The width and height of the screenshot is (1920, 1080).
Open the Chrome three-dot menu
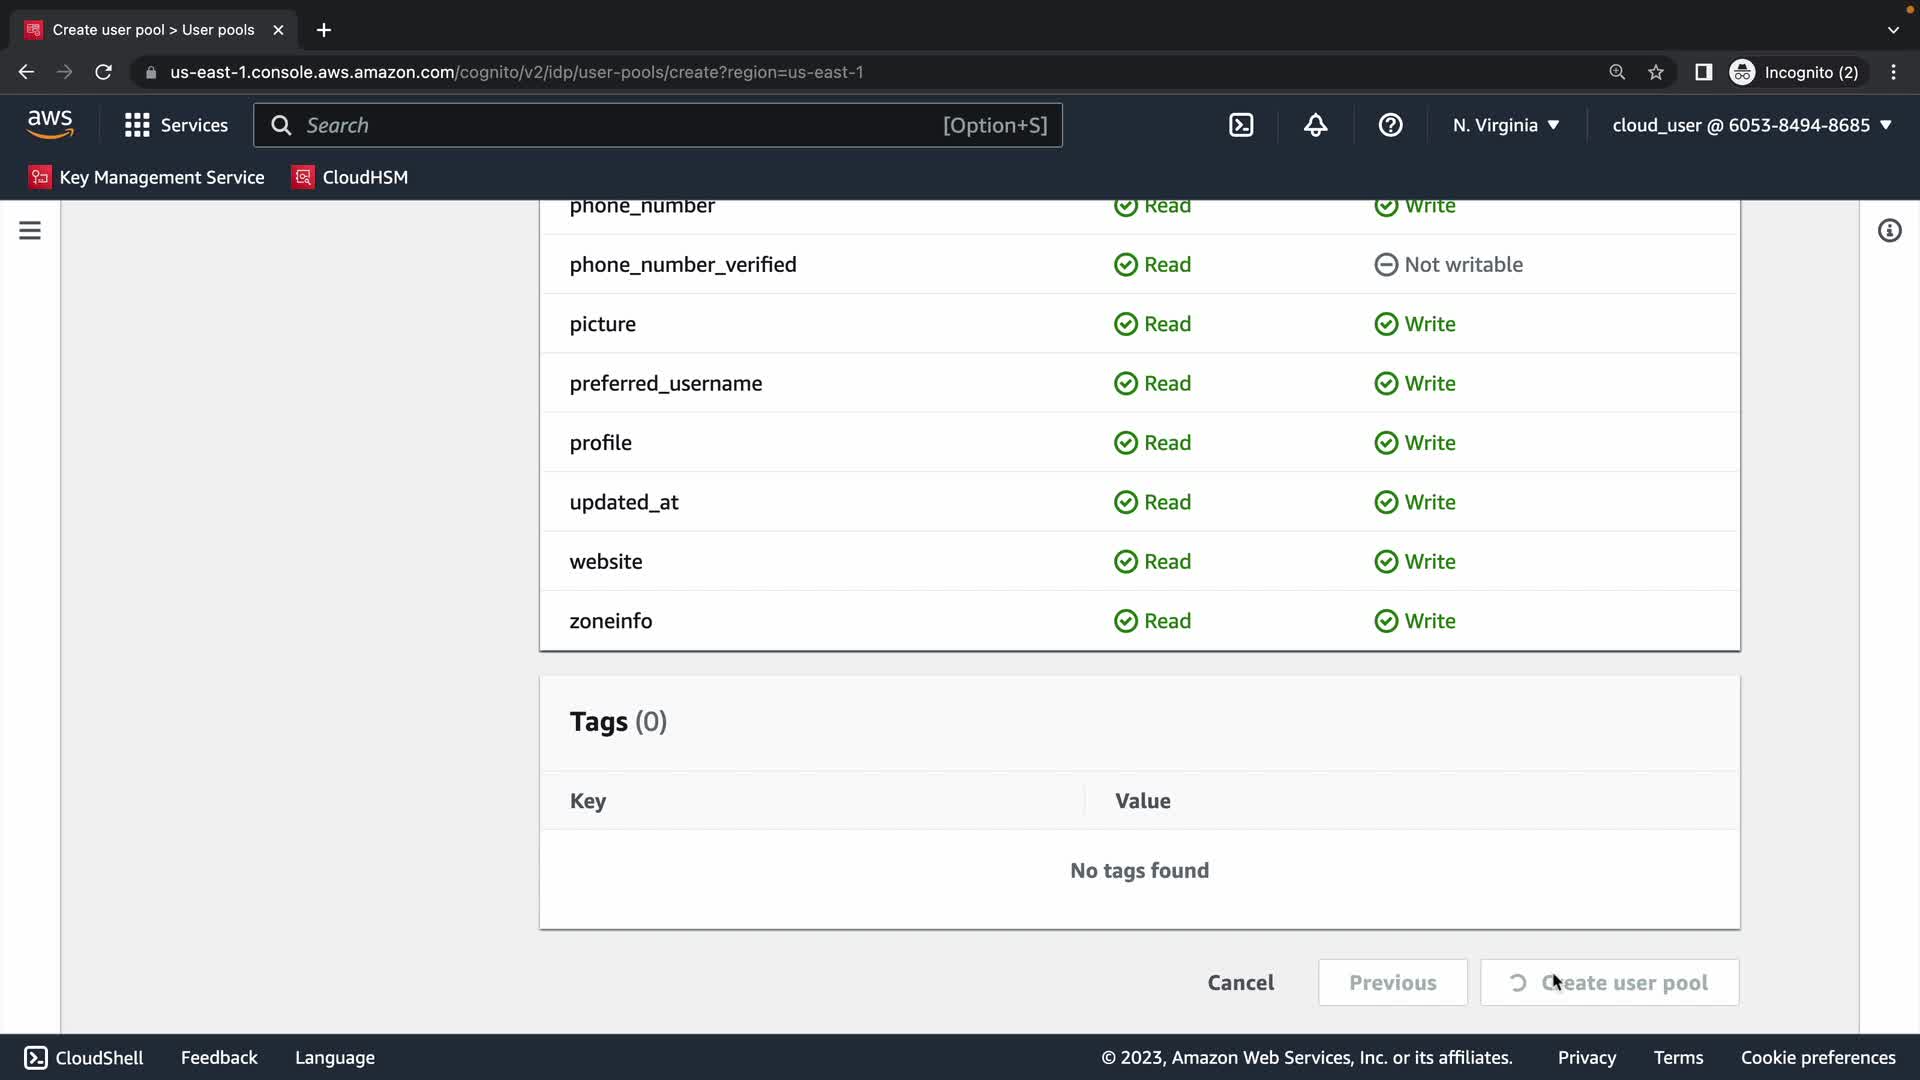(1893, 72)
